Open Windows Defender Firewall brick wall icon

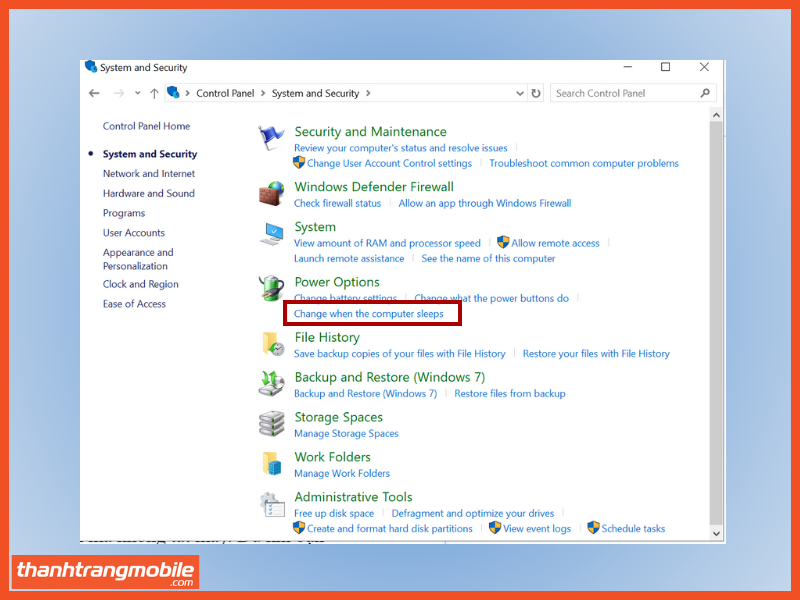[271, 193]
